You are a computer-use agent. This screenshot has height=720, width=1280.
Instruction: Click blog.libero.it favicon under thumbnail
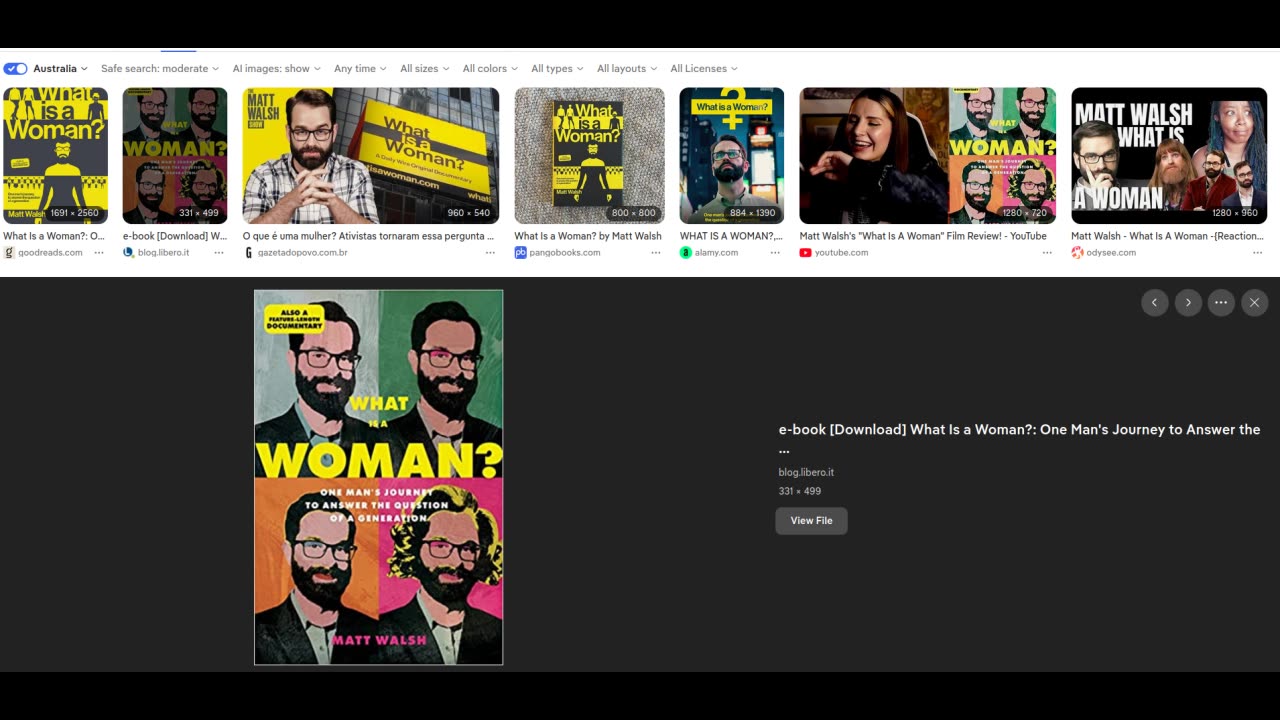click(x=129, y=253)
